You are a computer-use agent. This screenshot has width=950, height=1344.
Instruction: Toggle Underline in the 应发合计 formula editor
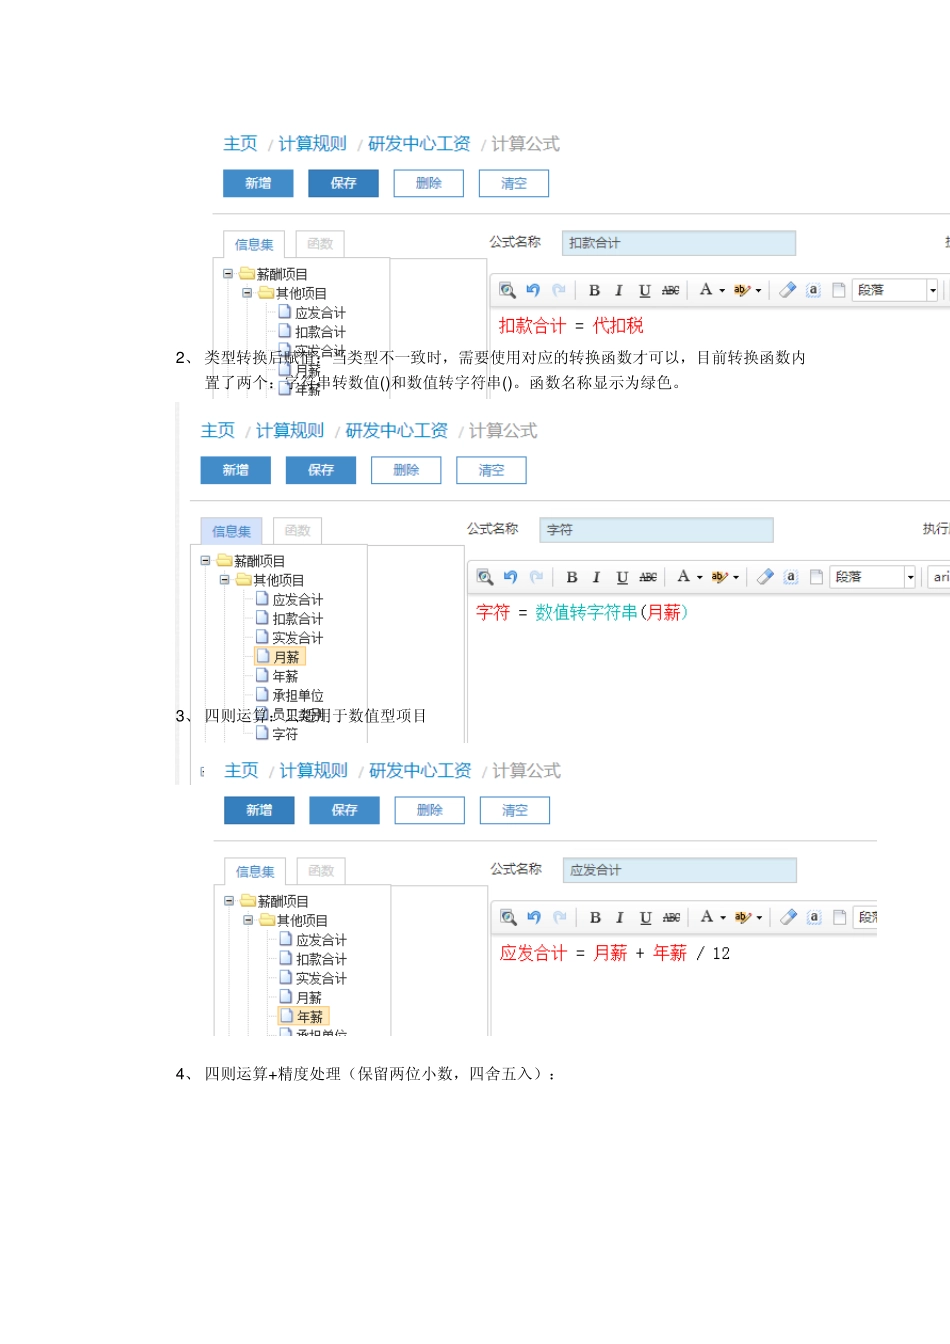(x=646, y=917)
